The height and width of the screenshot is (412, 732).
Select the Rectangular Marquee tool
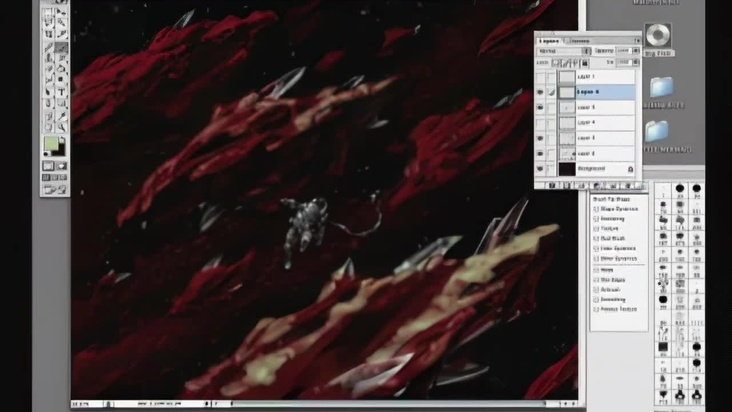click(x=49, y=12)
